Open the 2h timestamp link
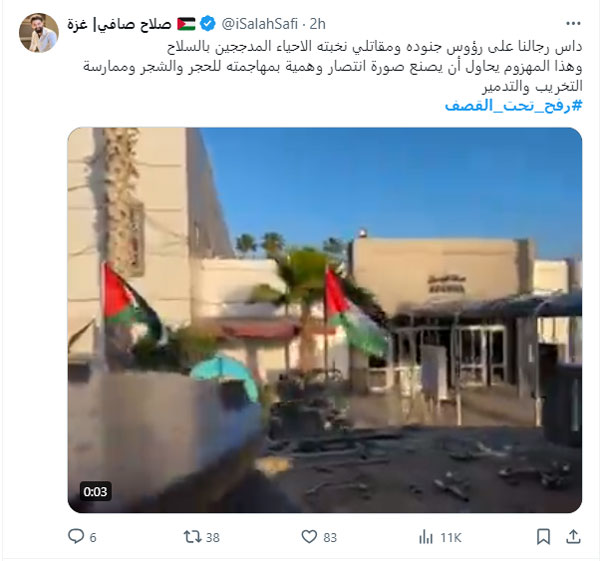The width and height of the screenshot is (600, 561). click(318, 24)
